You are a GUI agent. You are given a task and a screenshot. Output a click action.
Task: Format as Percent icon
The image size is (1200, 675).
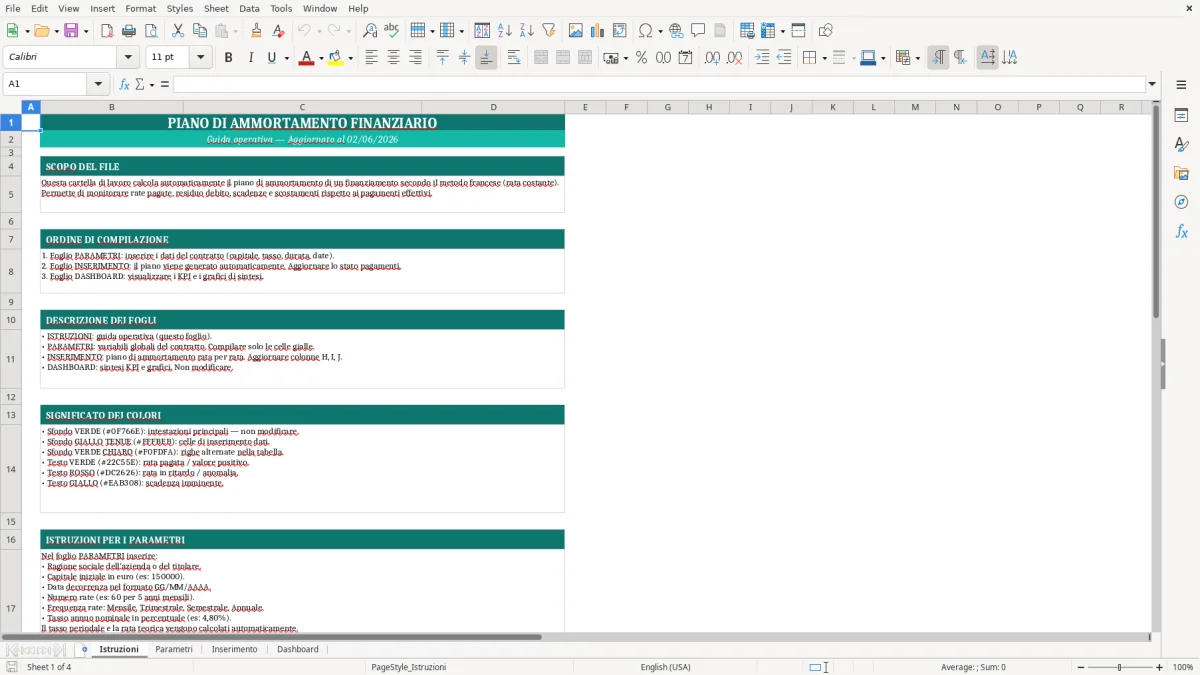641,58
